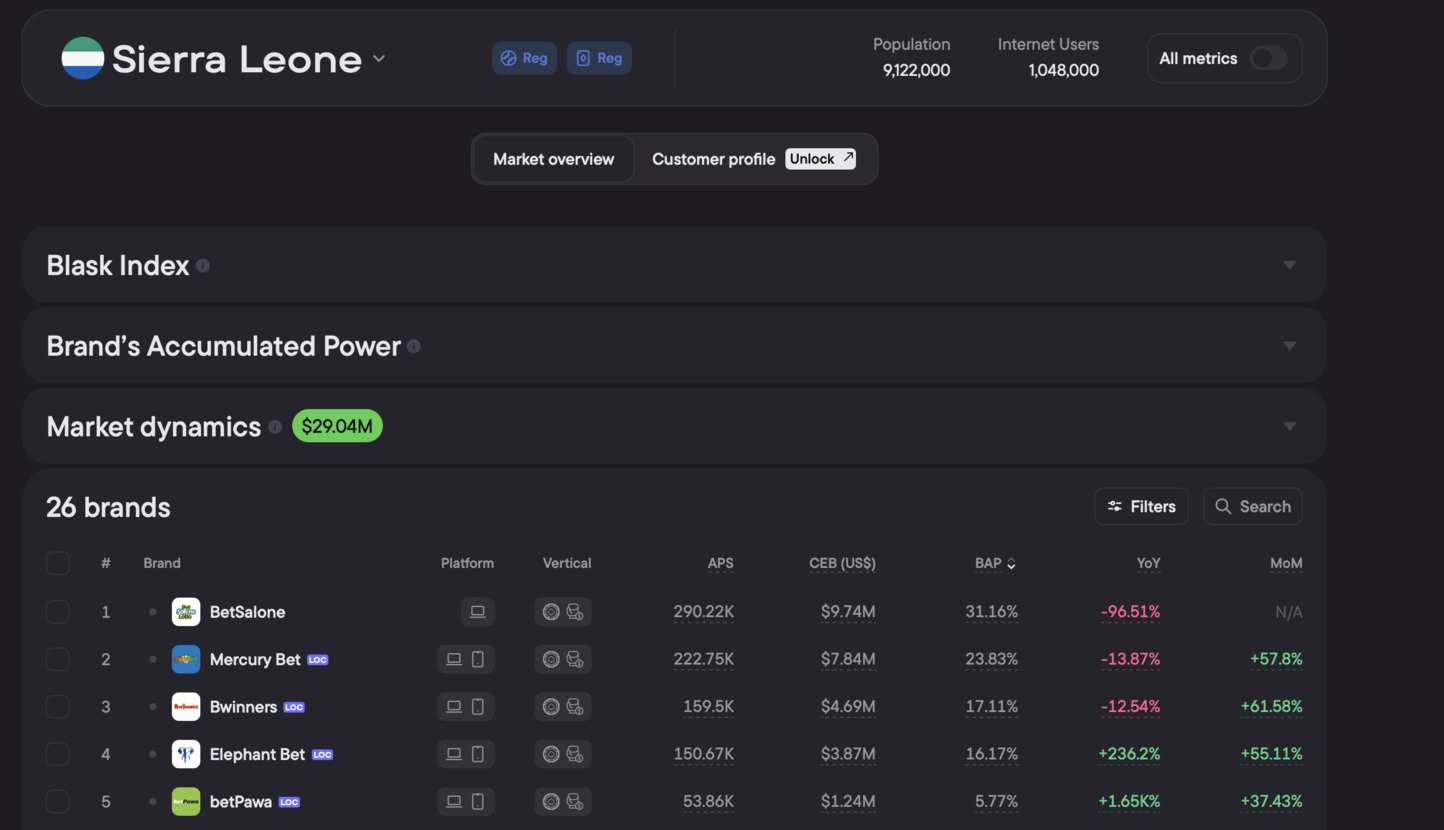Check the select-all checkbox in table header
The height and width of the screenshot is (830, 1444).
[x=58, y=563]
